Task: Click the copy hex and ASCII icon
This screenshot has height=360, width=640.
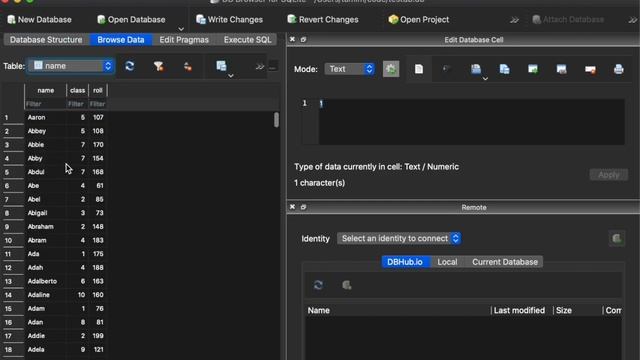Action: click(x=504, y=69)
